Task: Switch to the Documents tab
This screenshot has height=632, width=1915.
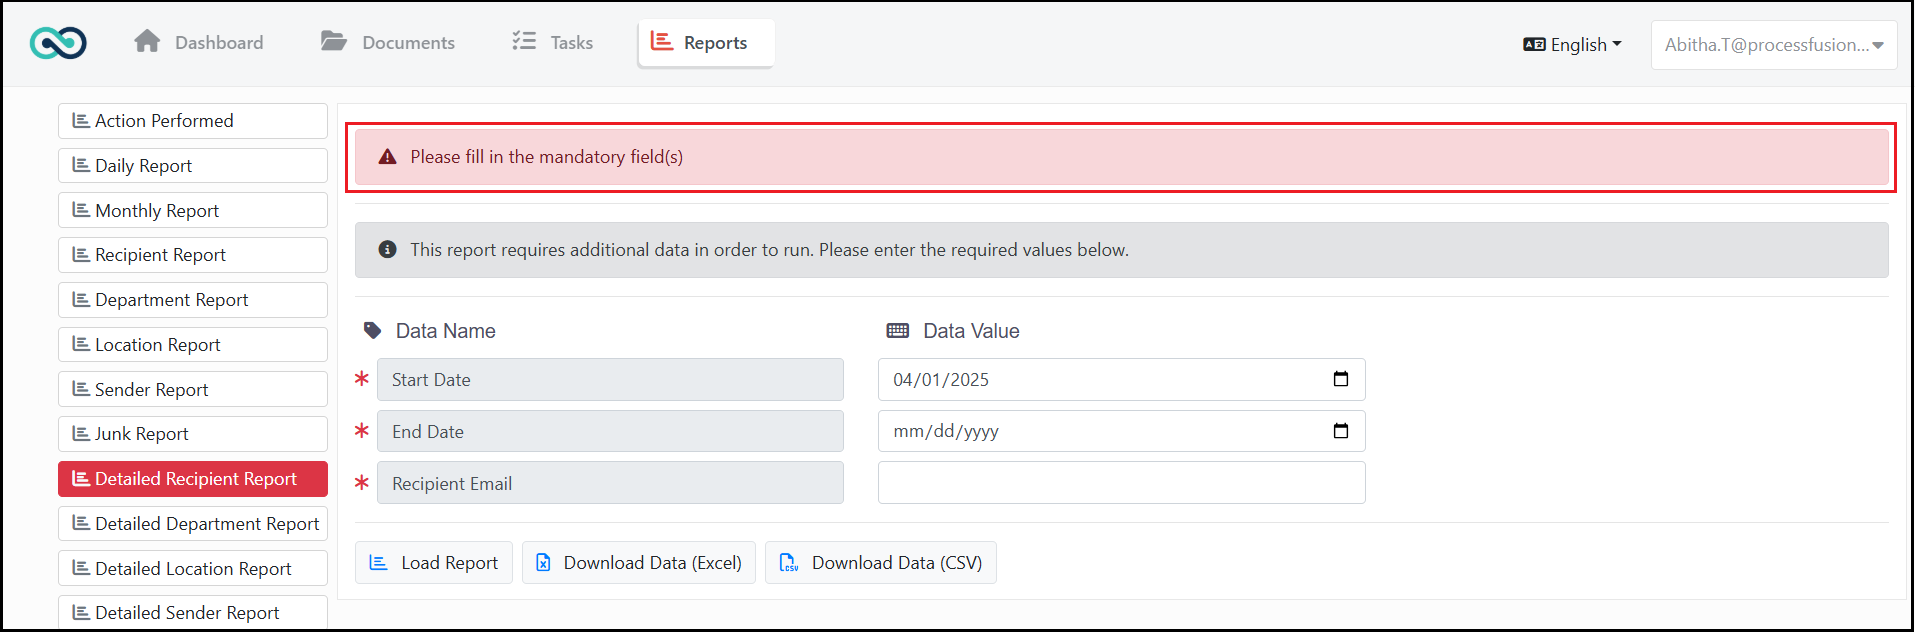Action: tap(388, 42)
